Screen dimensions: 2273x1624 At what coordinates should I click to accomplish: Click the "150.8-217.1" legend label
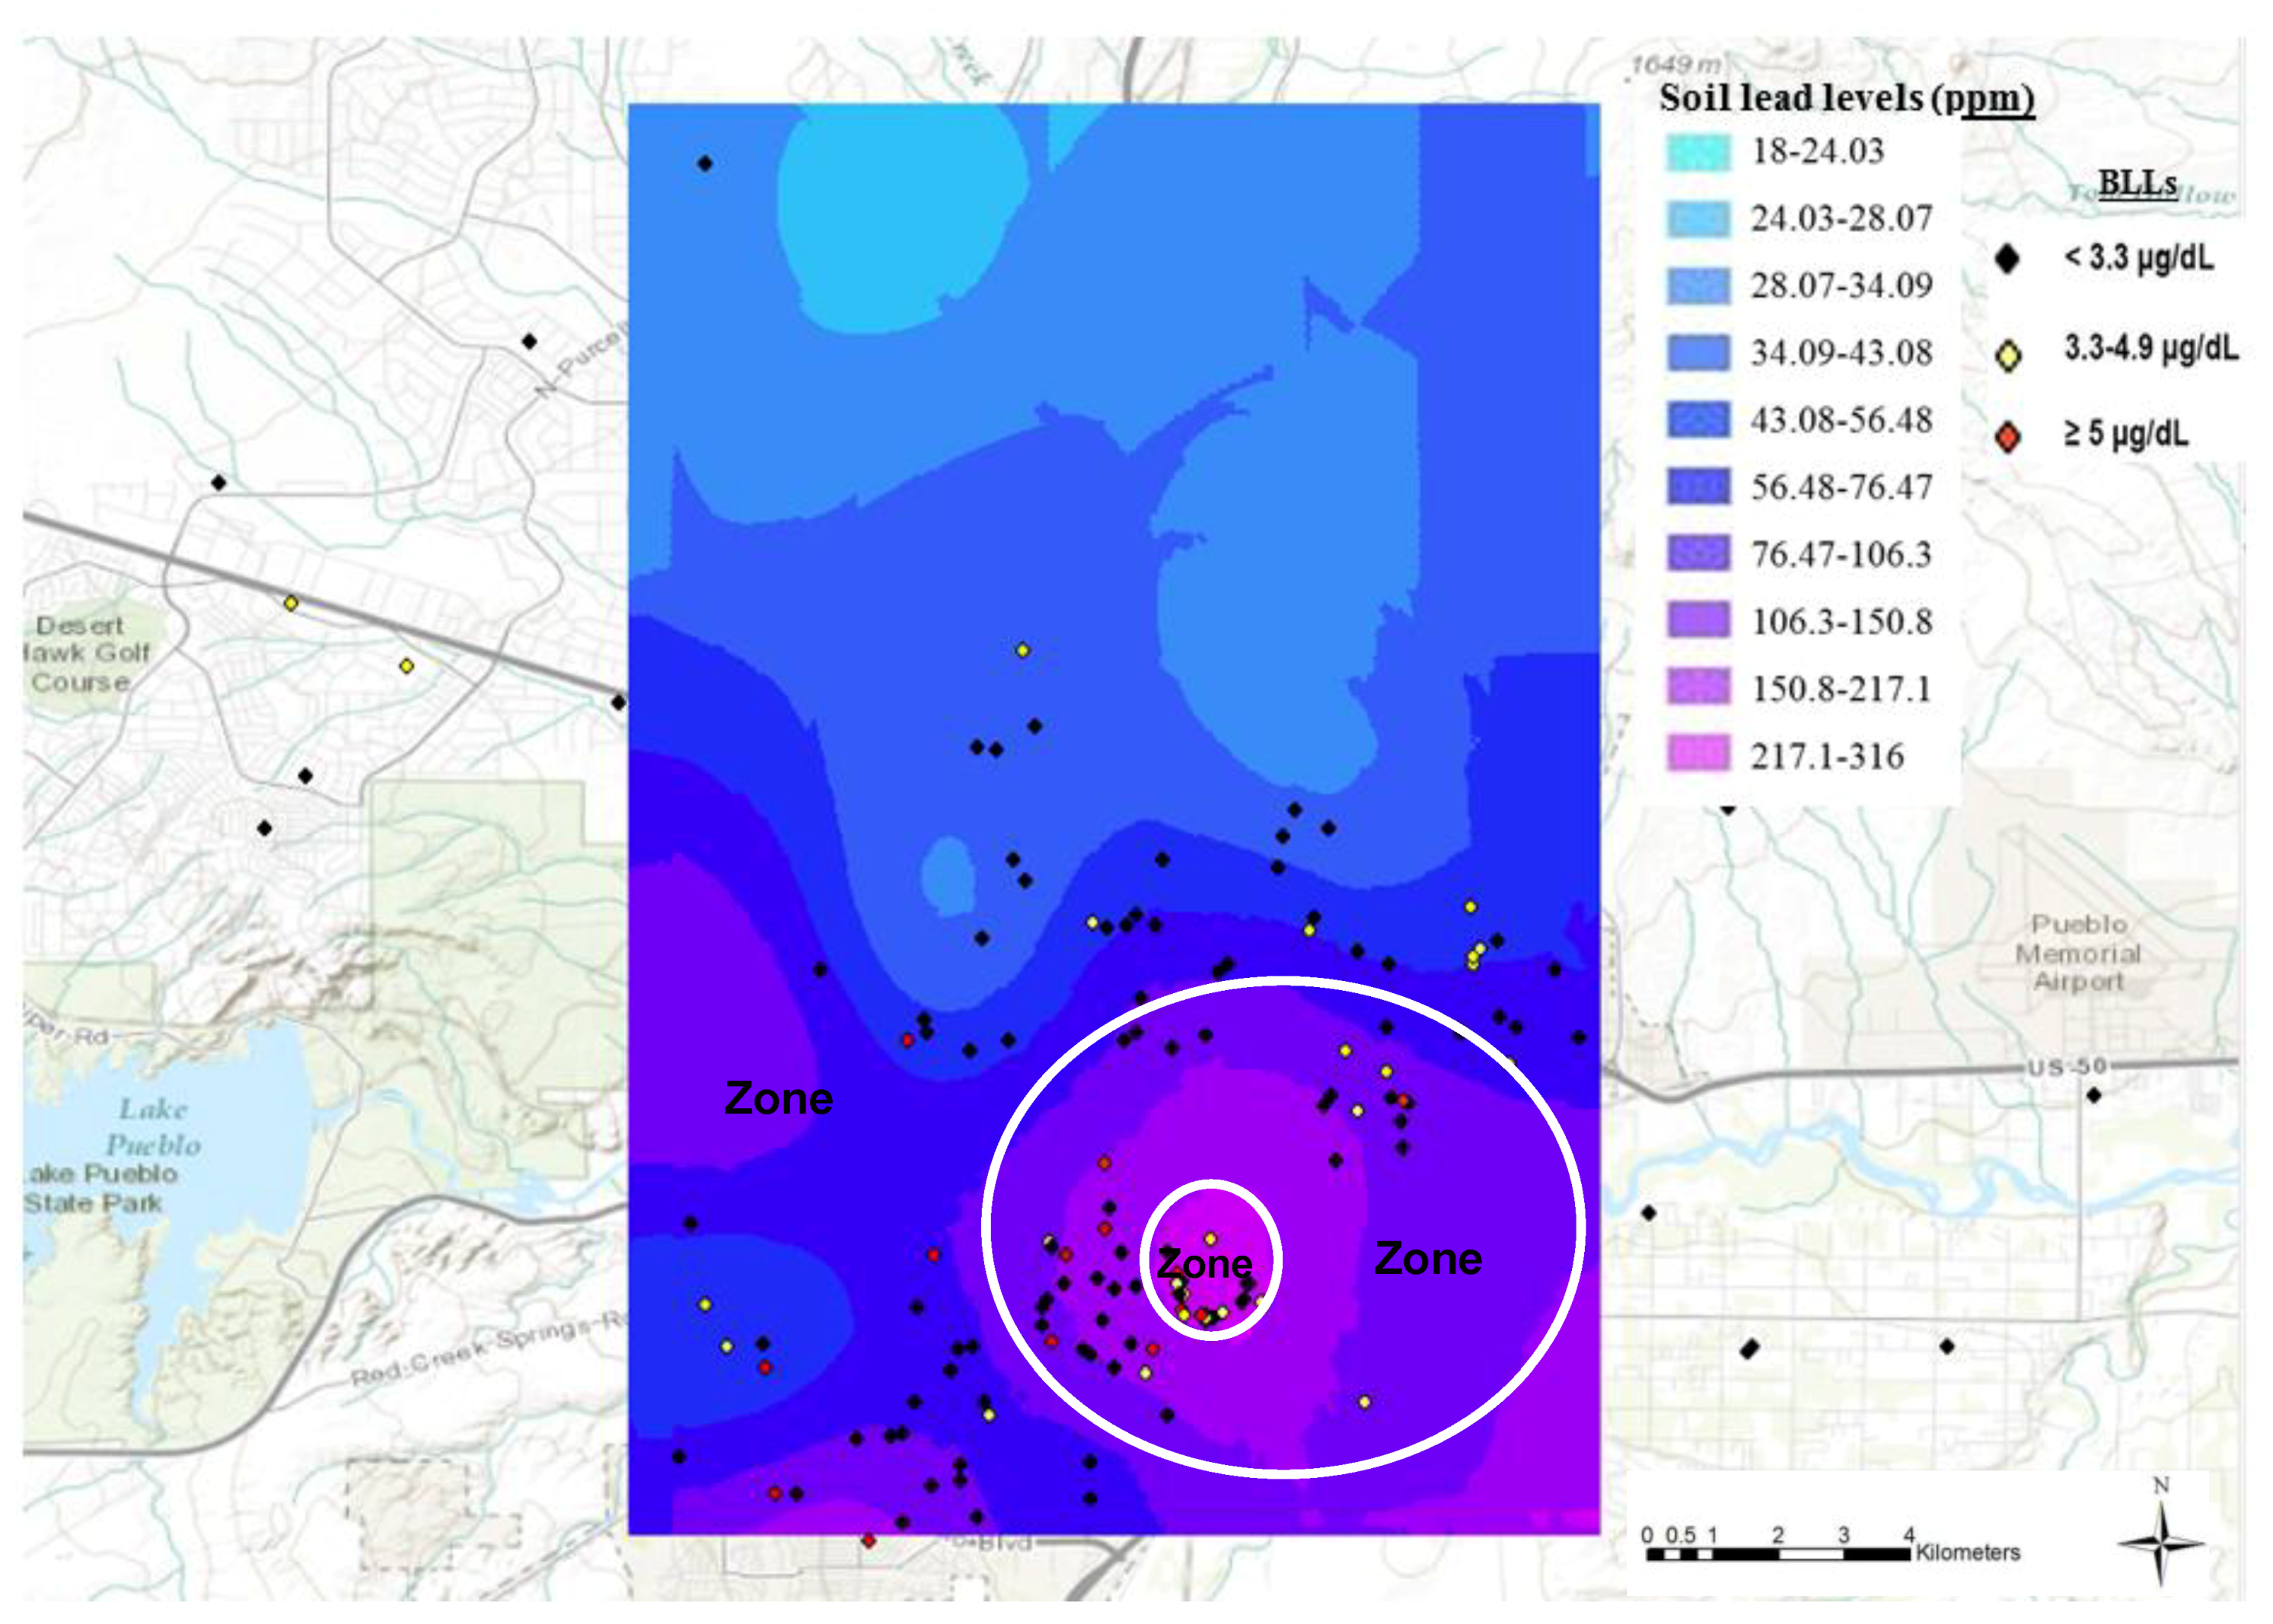1841,688
